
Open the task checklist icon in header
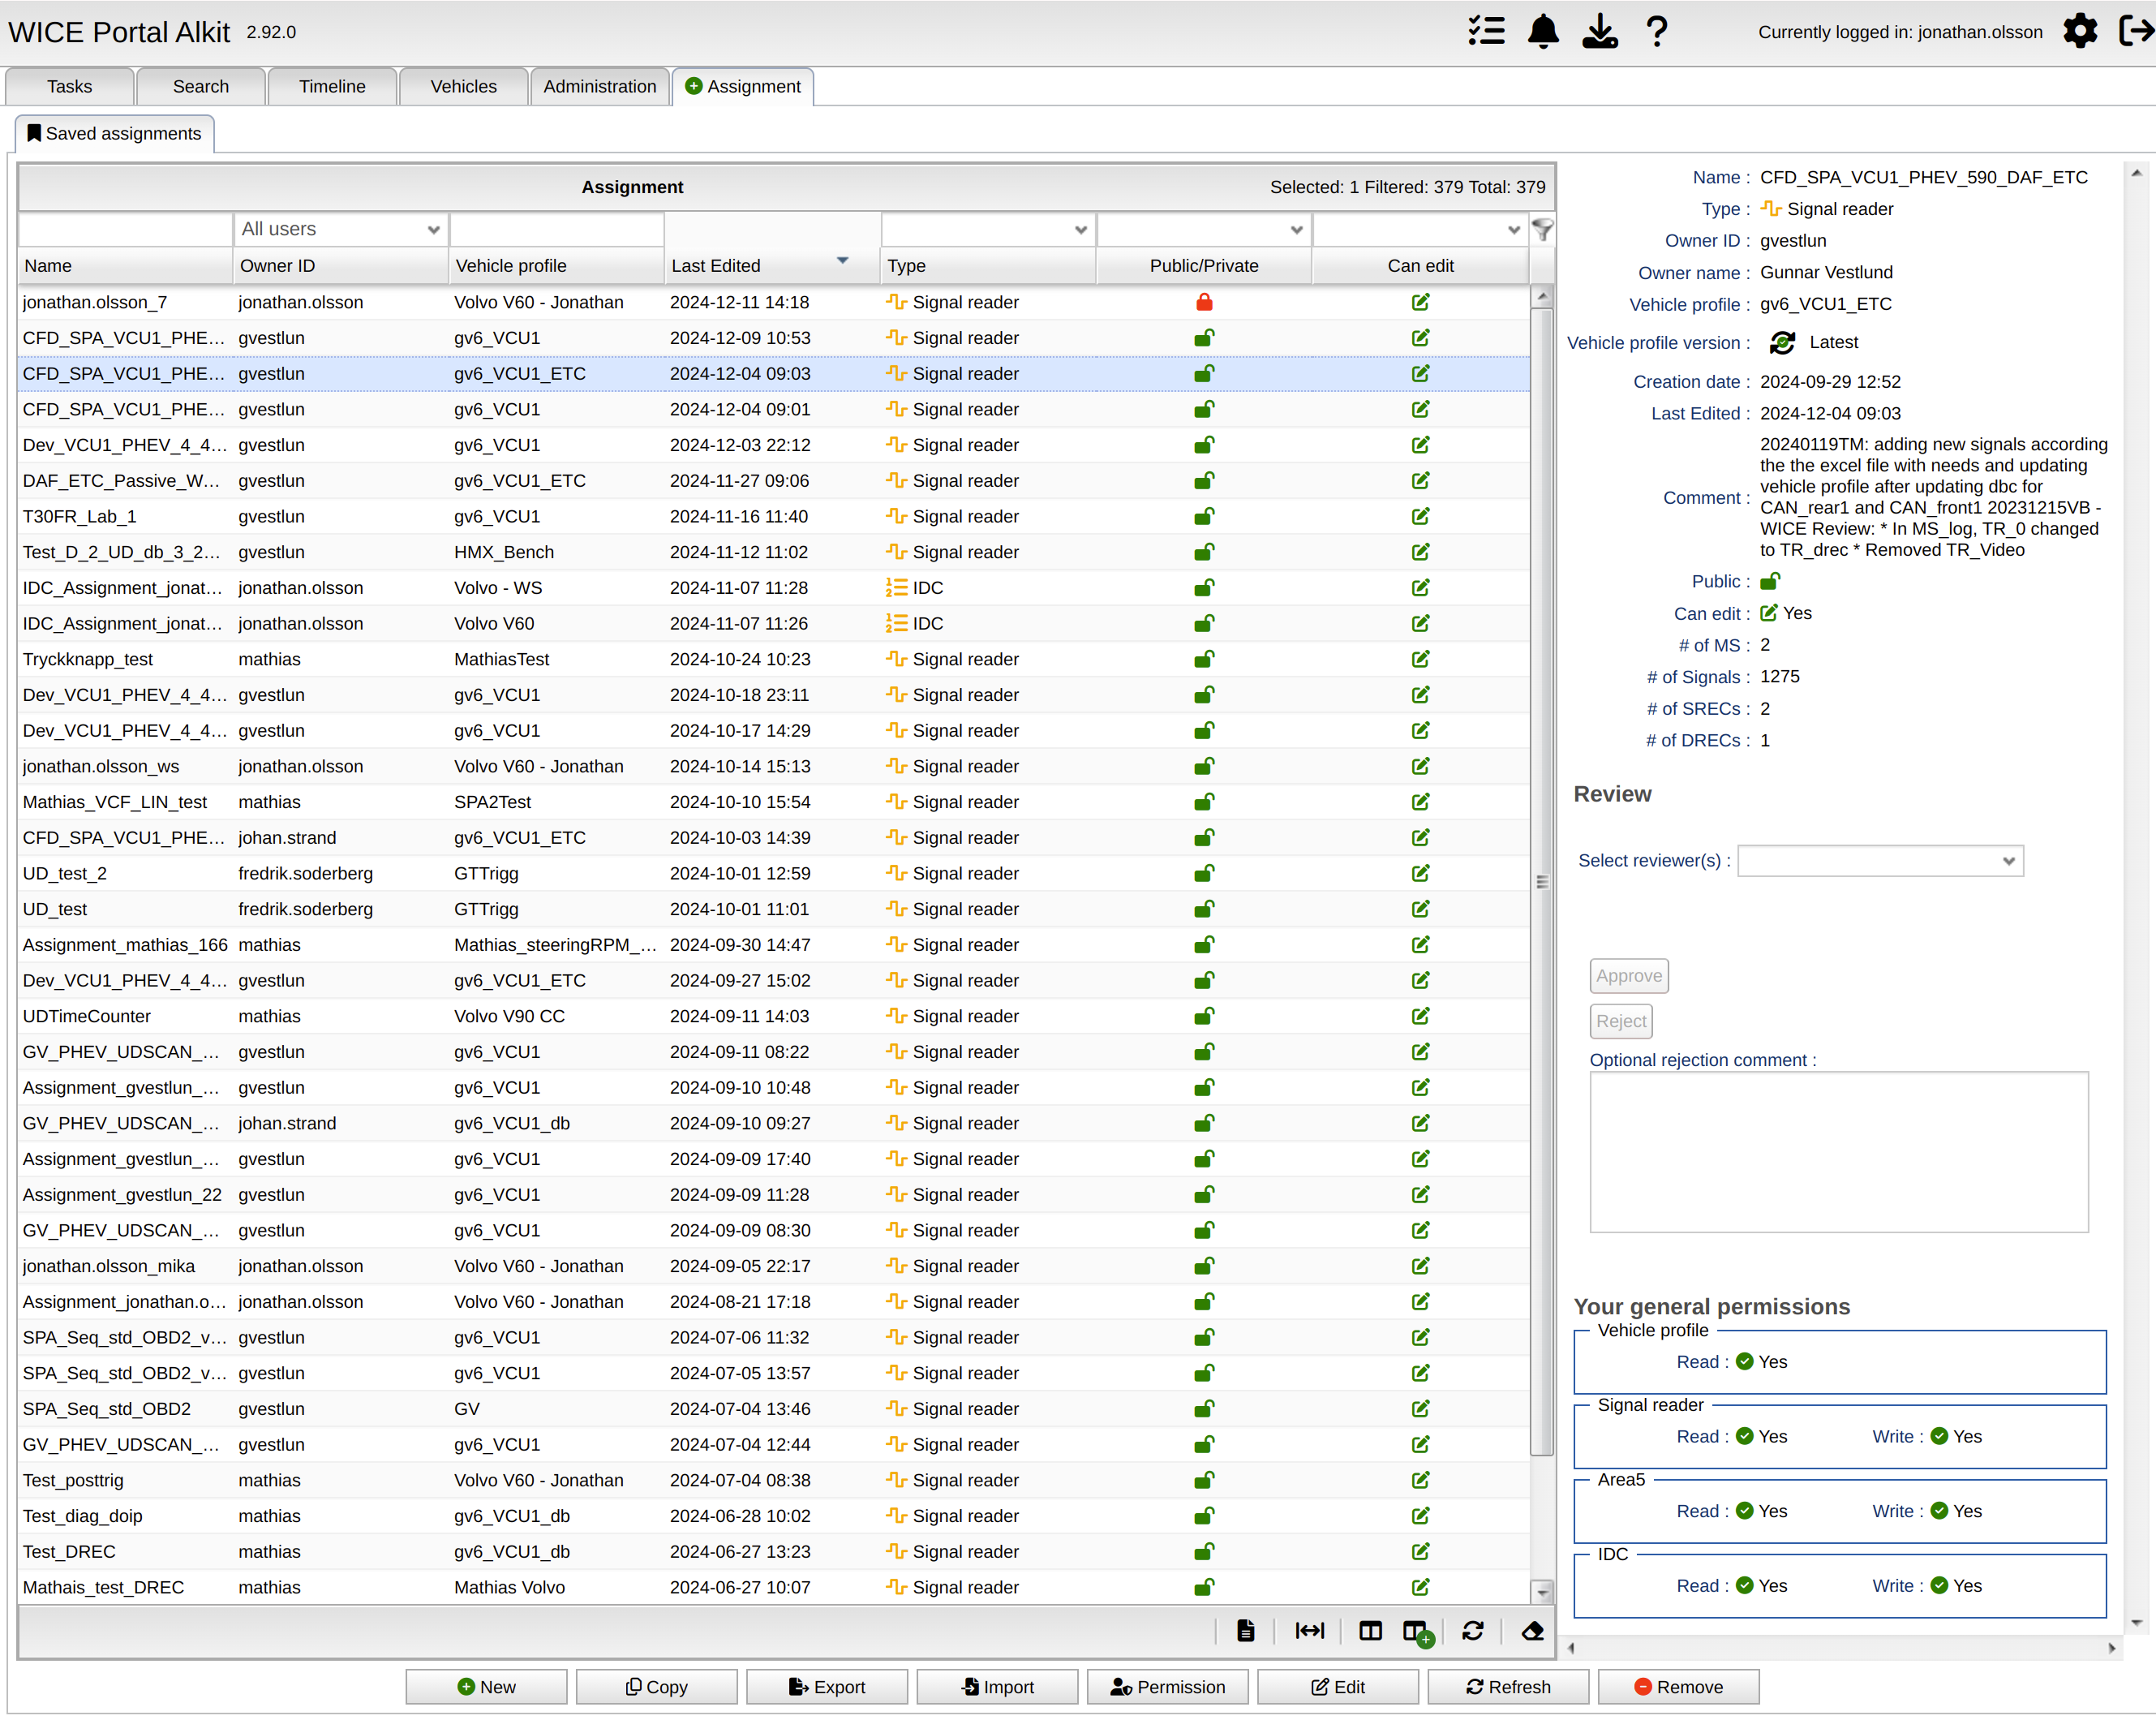tap(1486, 32)
